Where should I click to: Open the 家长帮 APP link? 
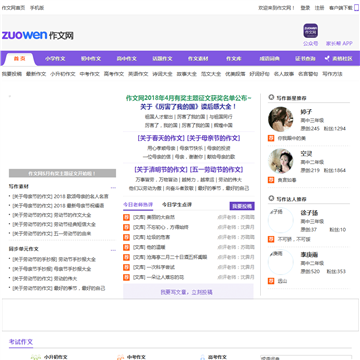(x=339, y=43)
